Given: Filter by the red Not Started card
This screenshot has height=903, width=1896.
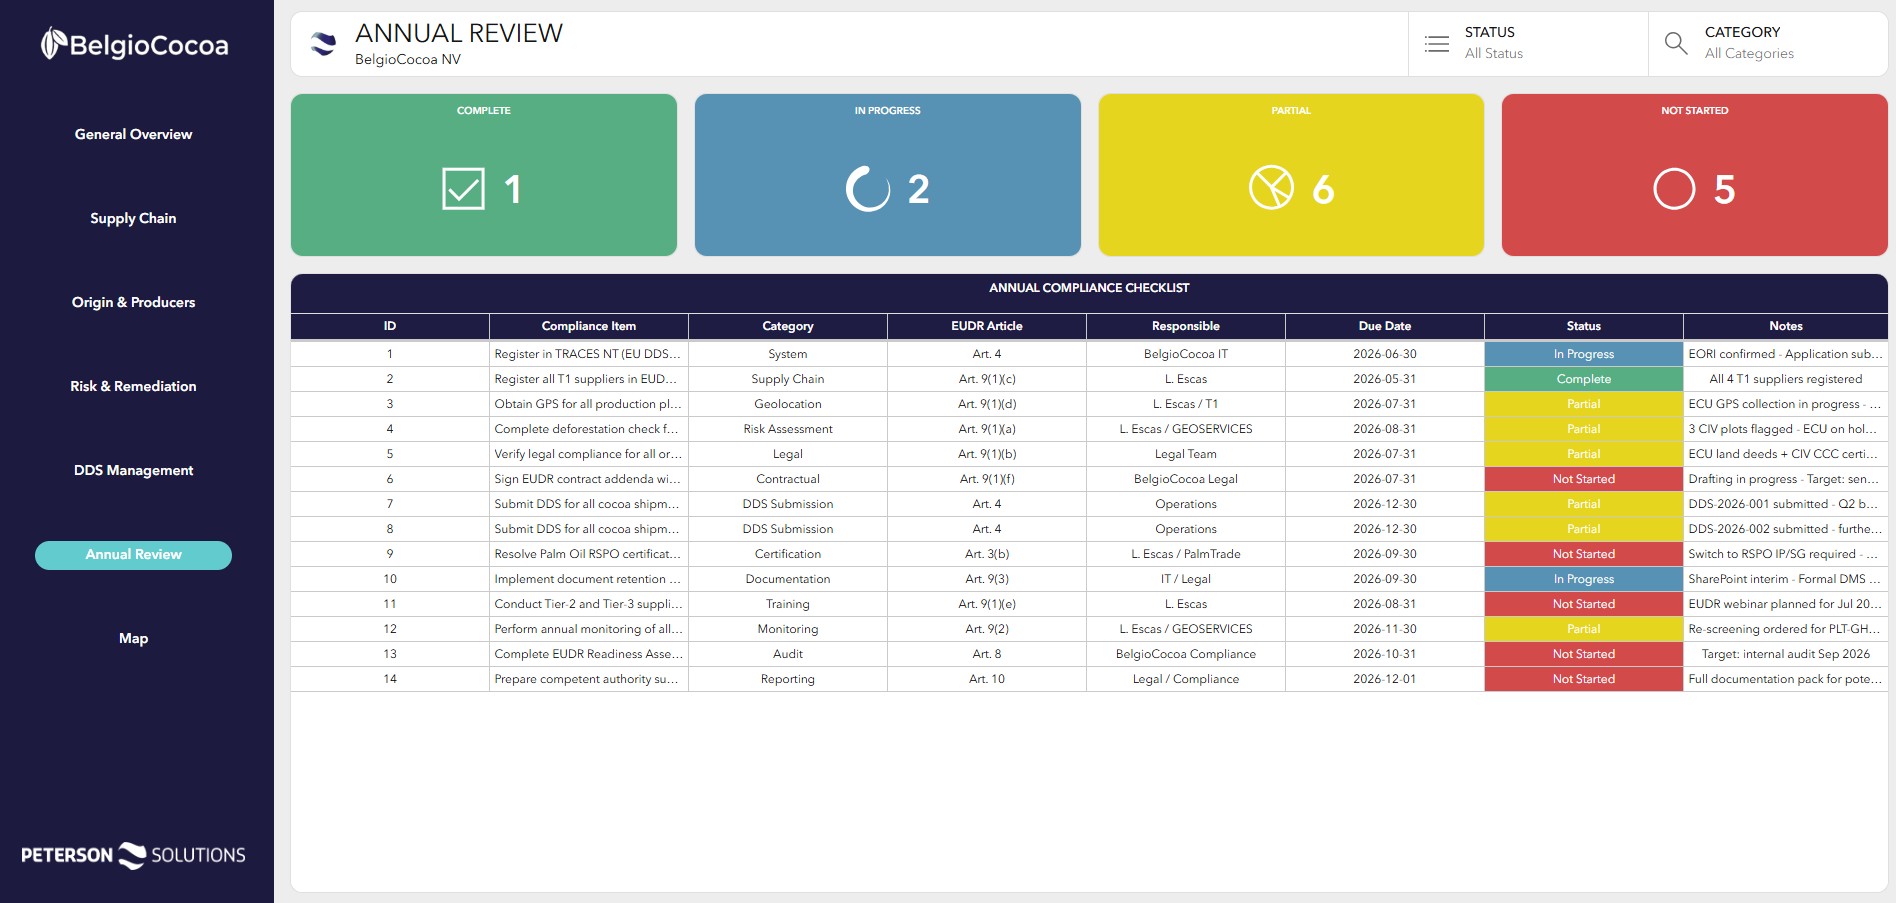Looking at the screenshot, I should (1695, 175).
